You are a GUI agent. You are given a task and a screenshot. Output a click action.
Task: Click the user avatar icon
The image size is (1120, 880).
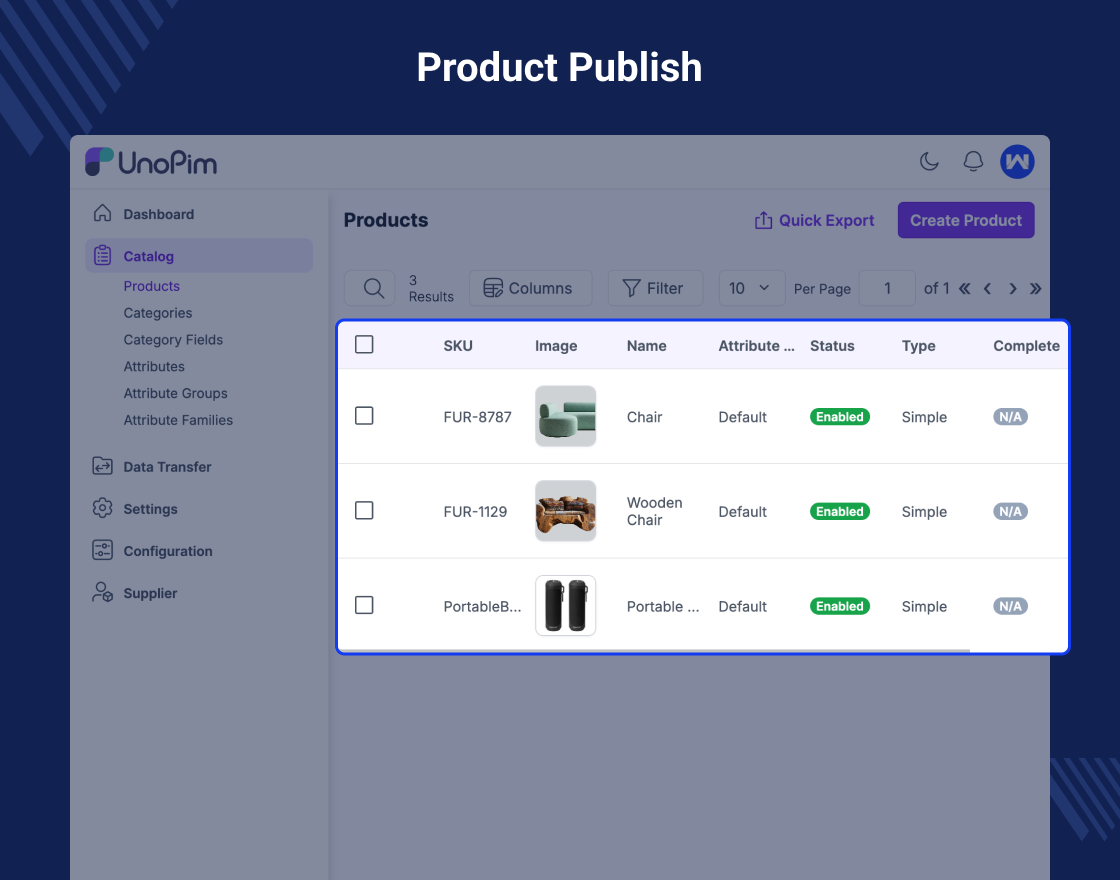pos(1017,162)
